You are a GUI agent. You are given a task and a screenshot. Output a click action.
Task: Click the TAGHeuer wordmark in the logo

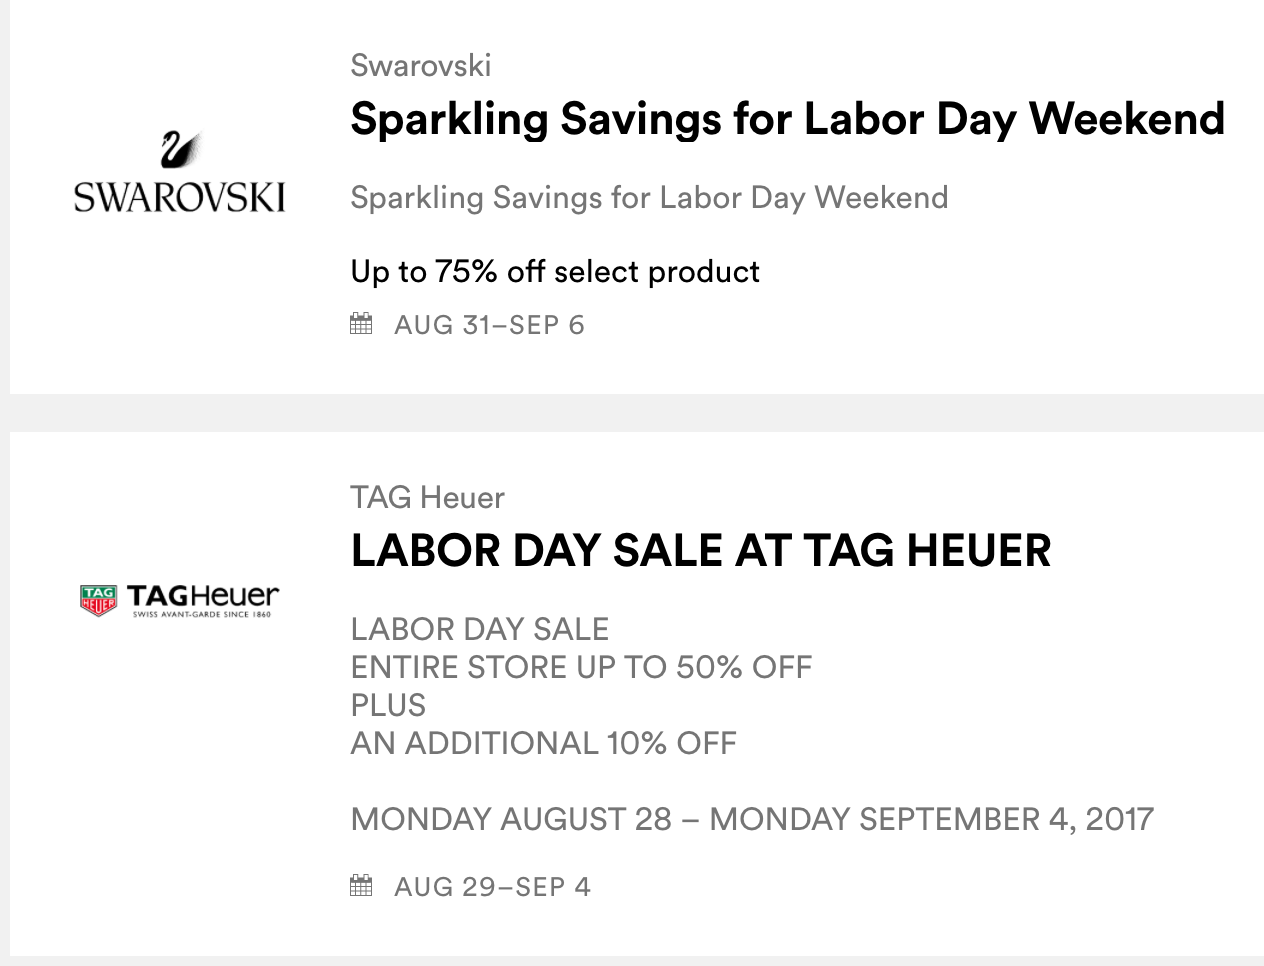pos(203,596)
